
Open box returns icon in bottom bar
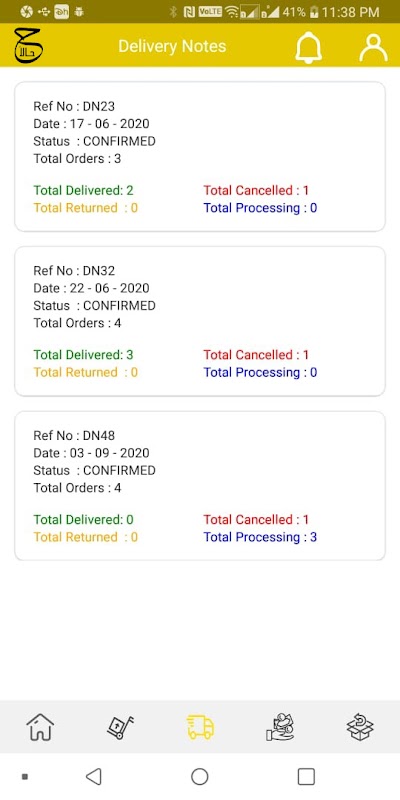(x=360, y=727)
